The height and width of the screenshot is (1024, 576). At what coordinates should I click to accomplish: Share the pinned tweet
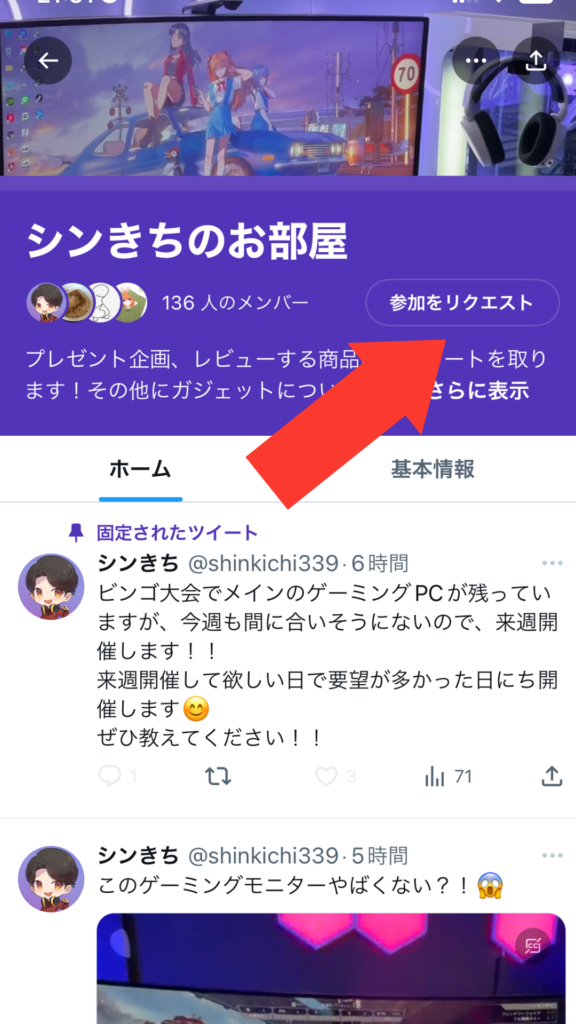click(x=552, y=776)
